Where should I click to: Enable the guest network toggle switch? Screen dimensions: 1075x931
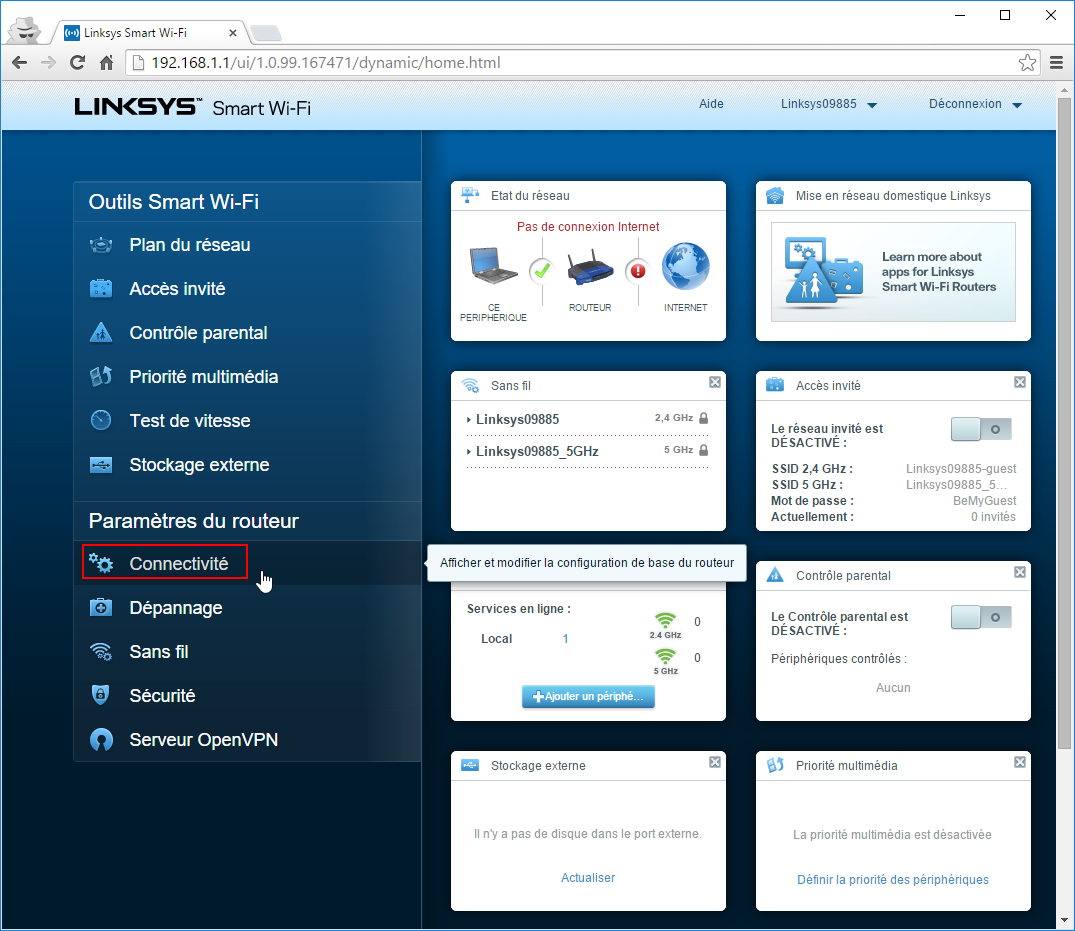click(980, 429)
